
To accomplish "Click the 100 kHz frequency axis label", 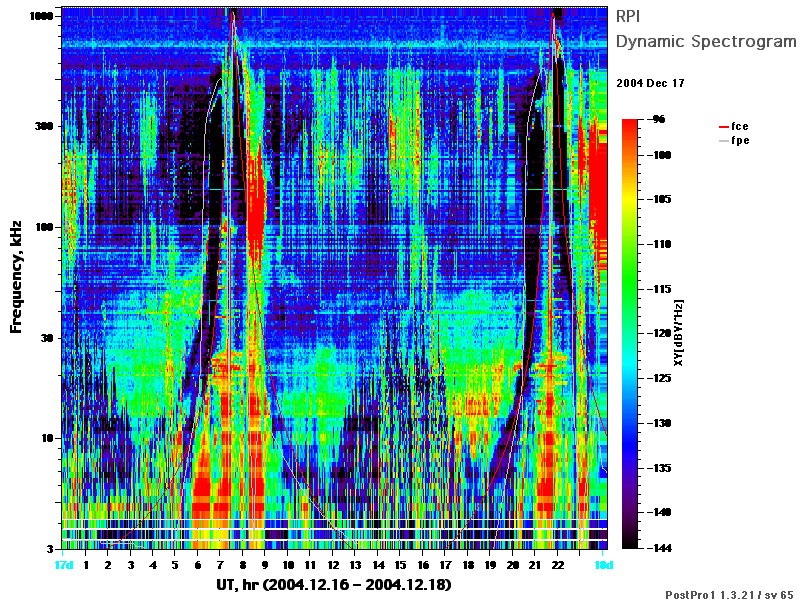I will 44,227.
